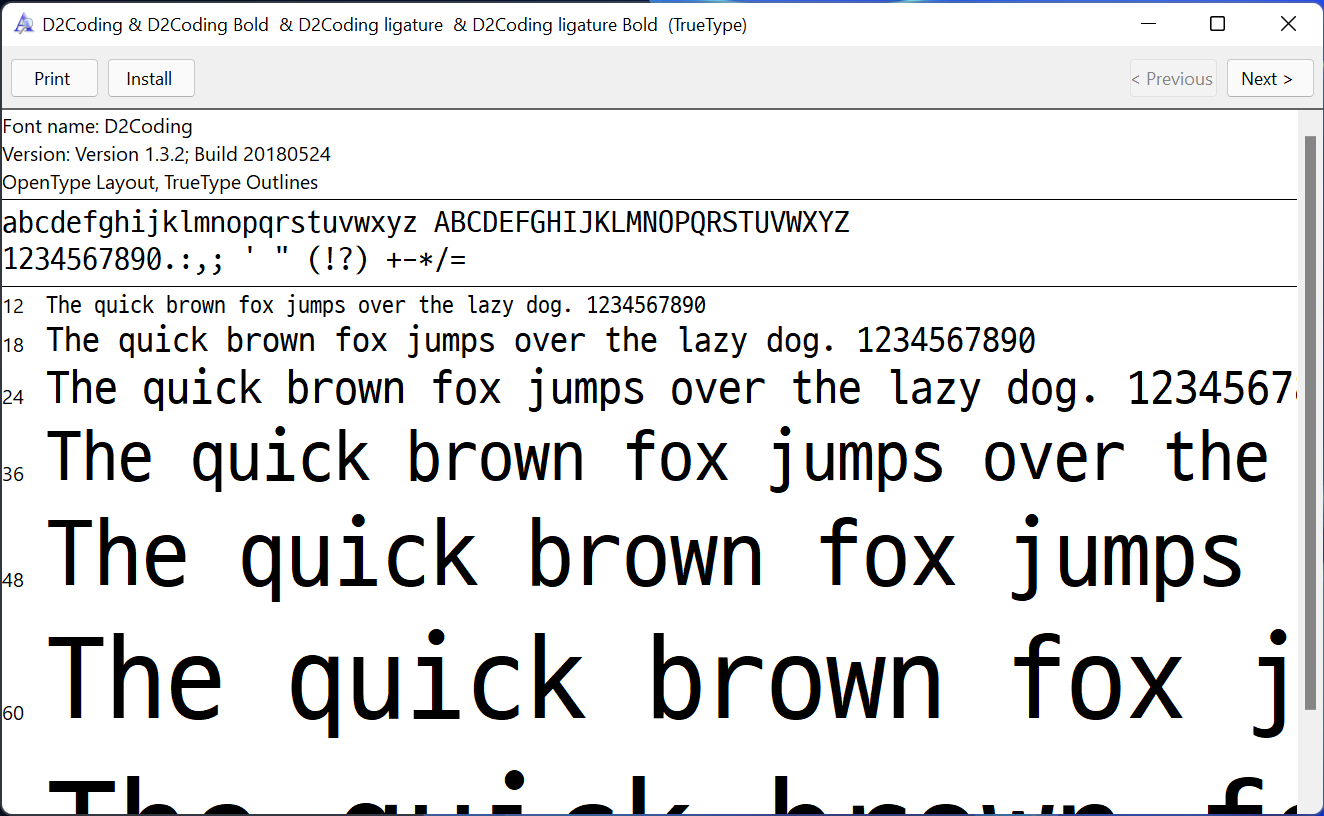Click the lowercase and uppercase alphabet sample line
This screenshot has height=816, width=1324.
pyautogui.click(x=426, y=223)
